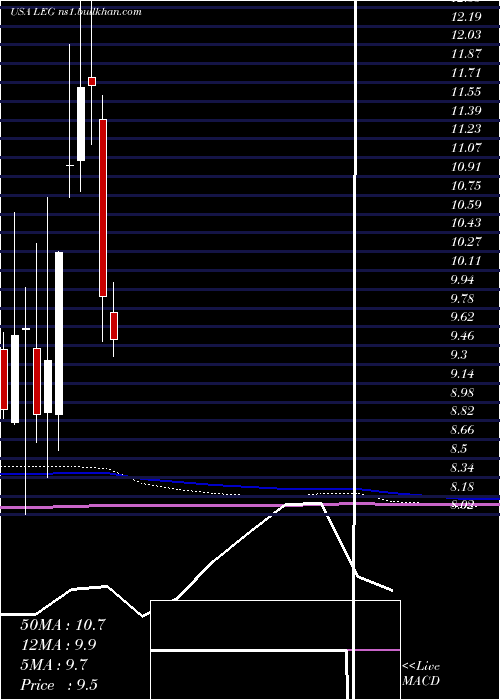This screenshot has height=700, width=500.
Task: Click the 11.87 price axis label
Action: (x=466, y=54)
